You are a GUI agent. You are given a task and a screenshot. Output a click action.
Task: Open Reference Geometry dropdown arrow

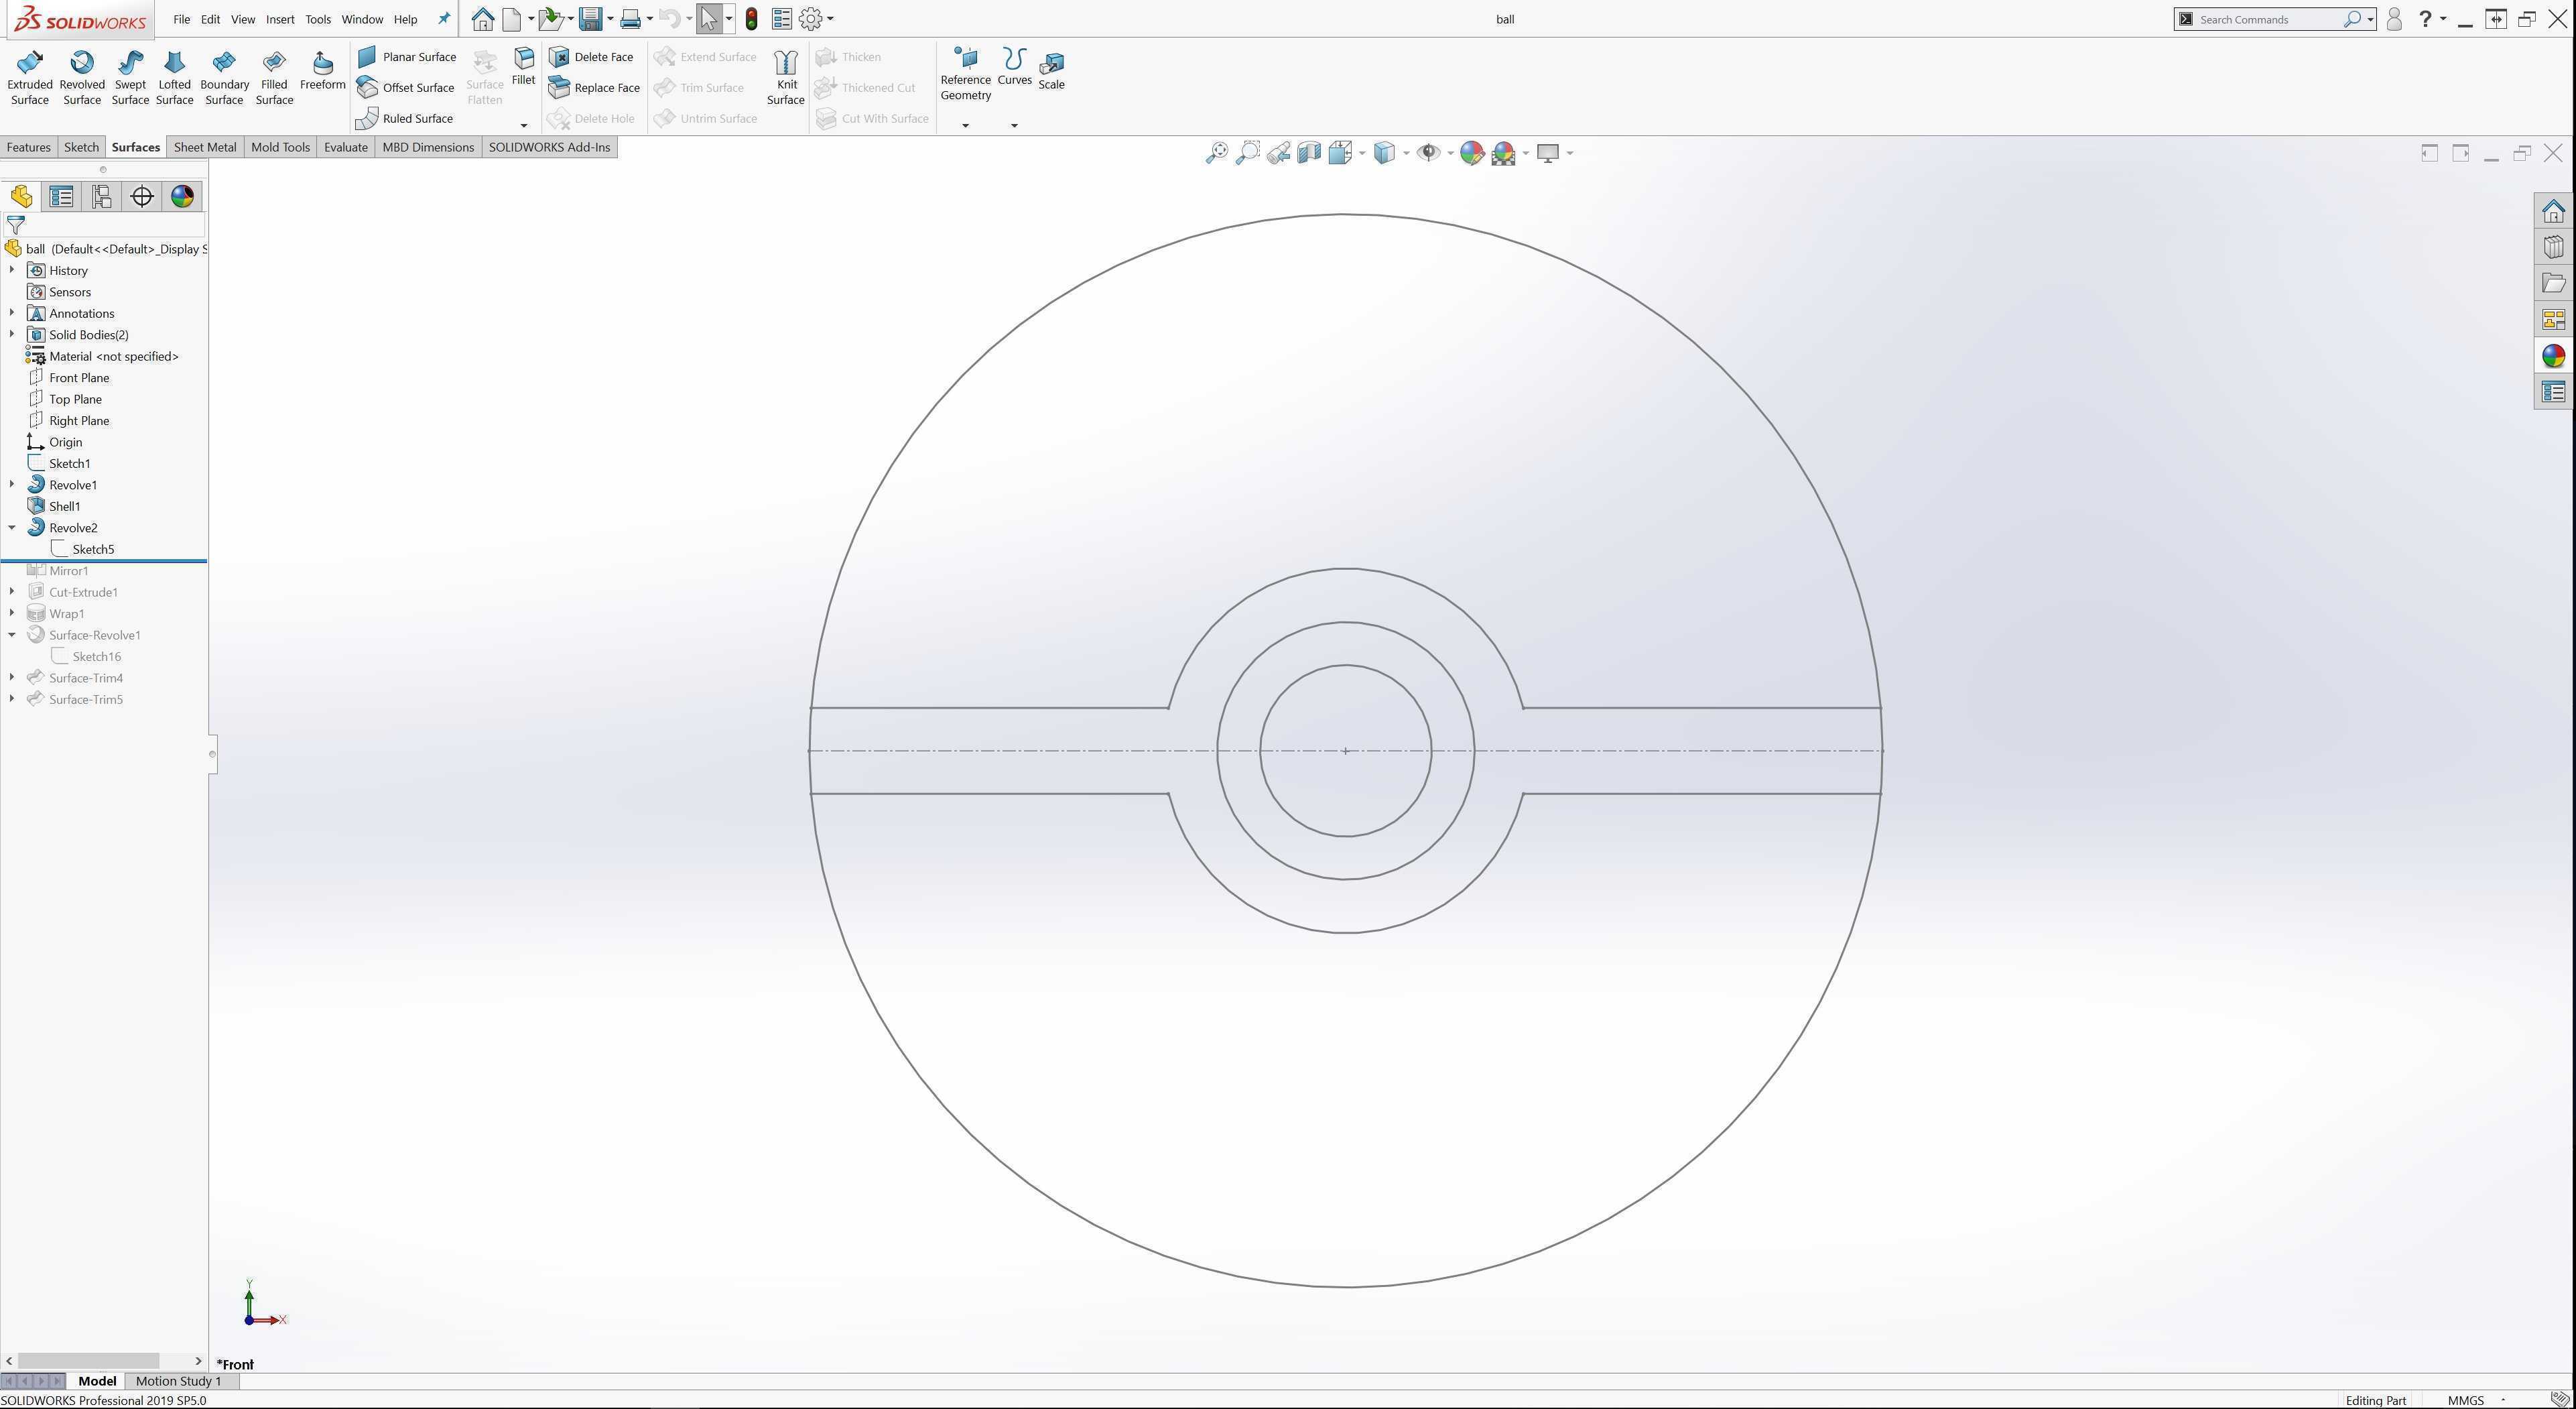(965, 125)
